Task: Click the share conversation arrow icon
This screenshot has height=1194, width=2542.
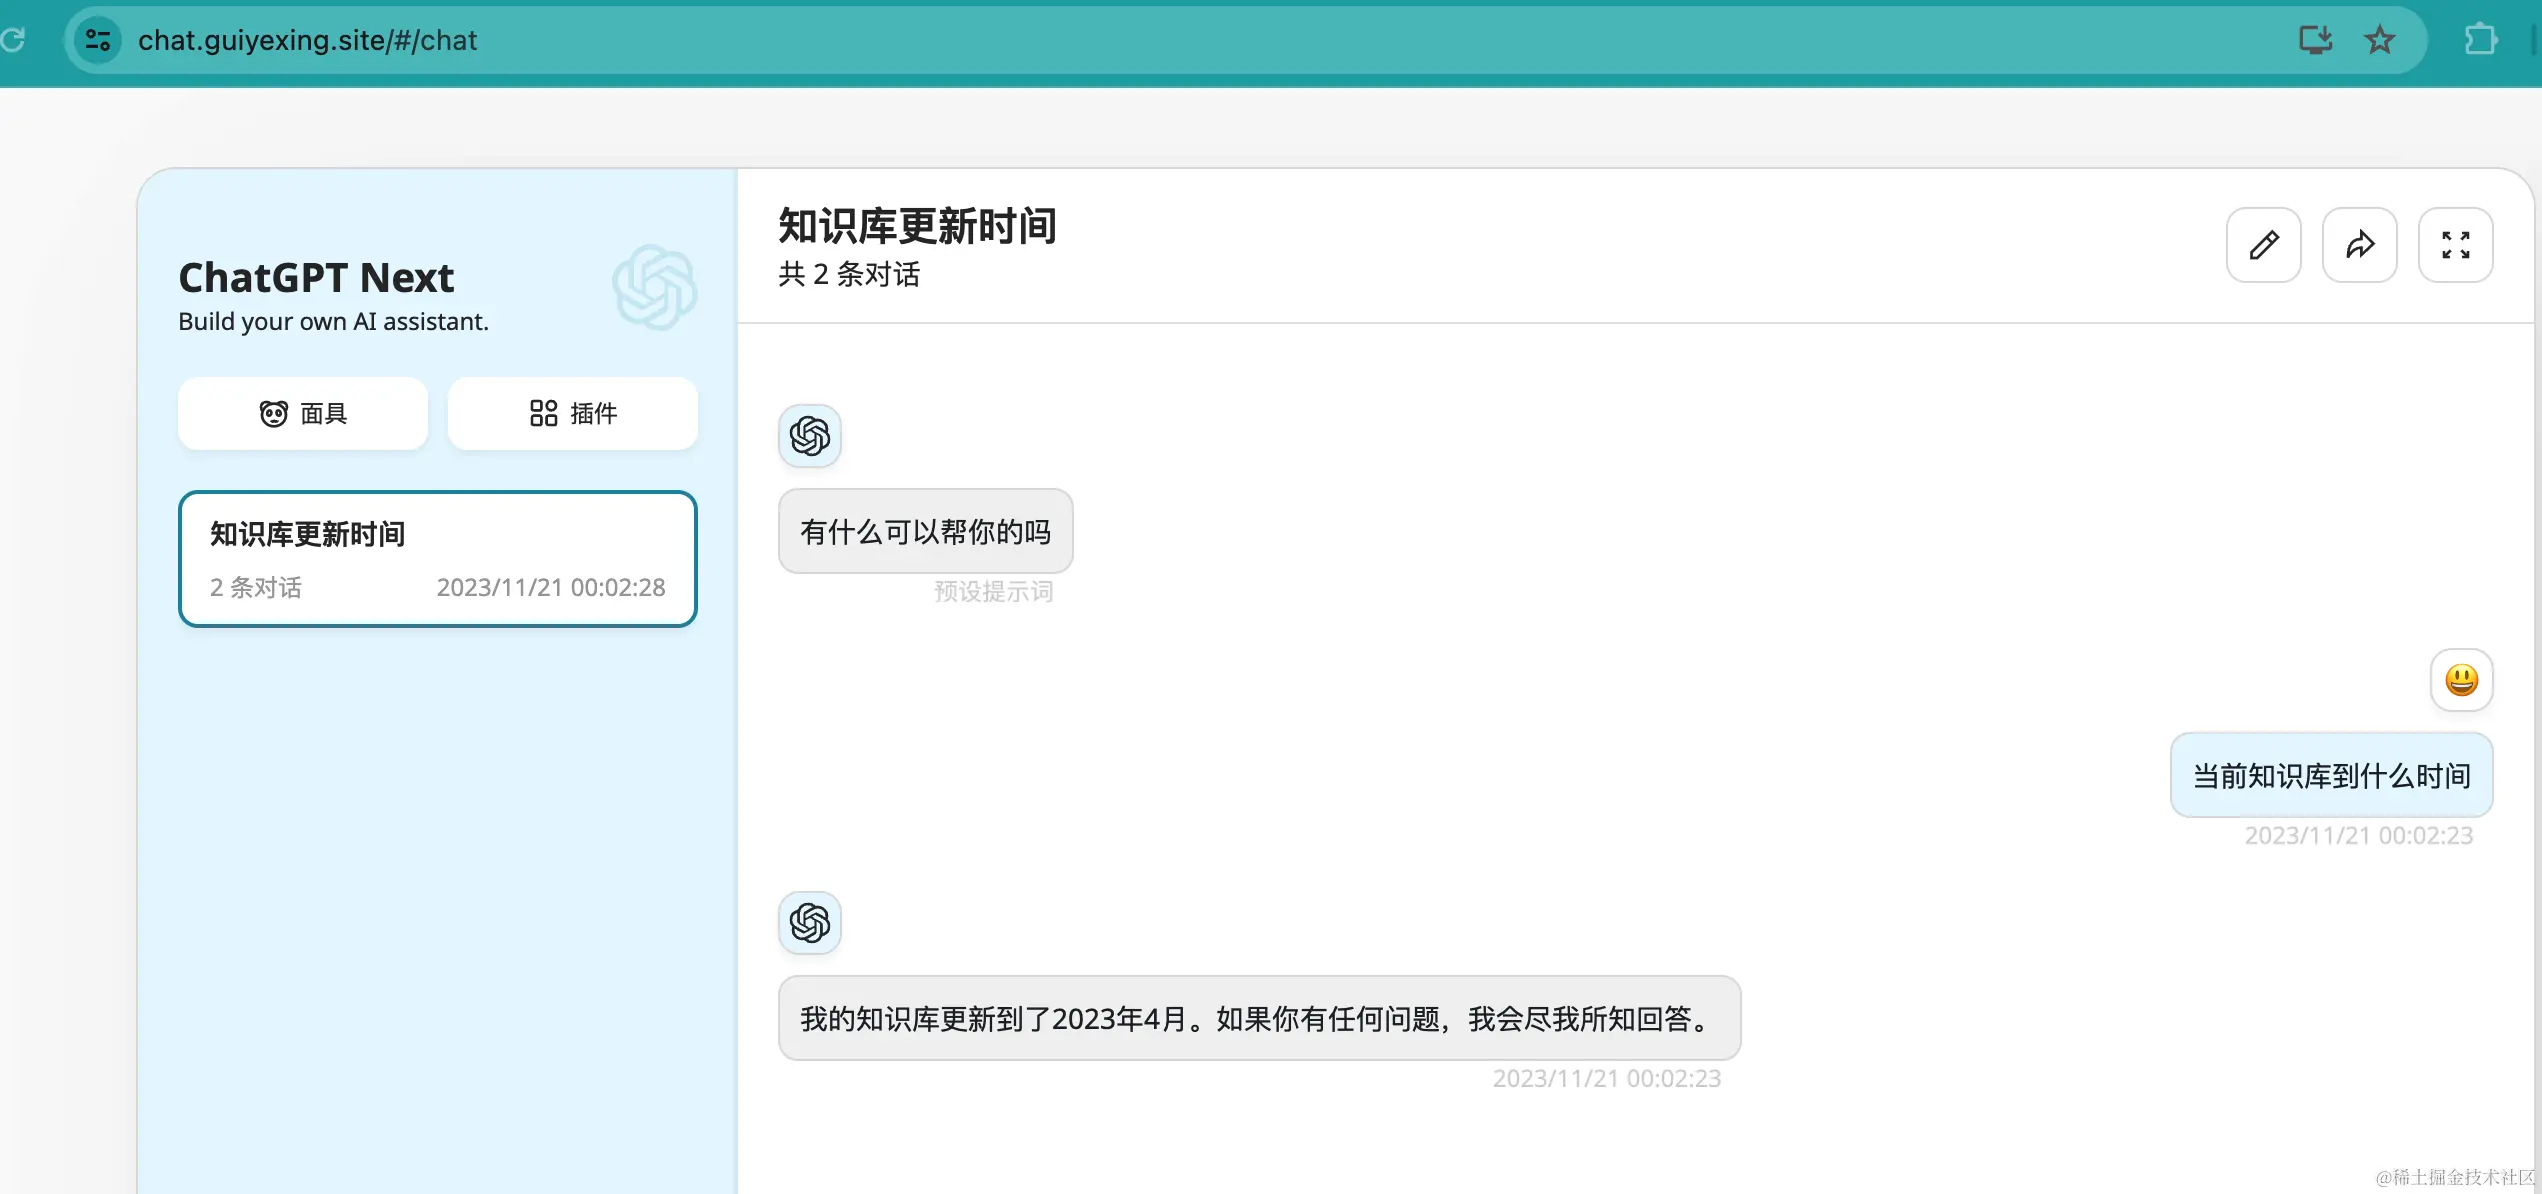Action: (2359, 245)
